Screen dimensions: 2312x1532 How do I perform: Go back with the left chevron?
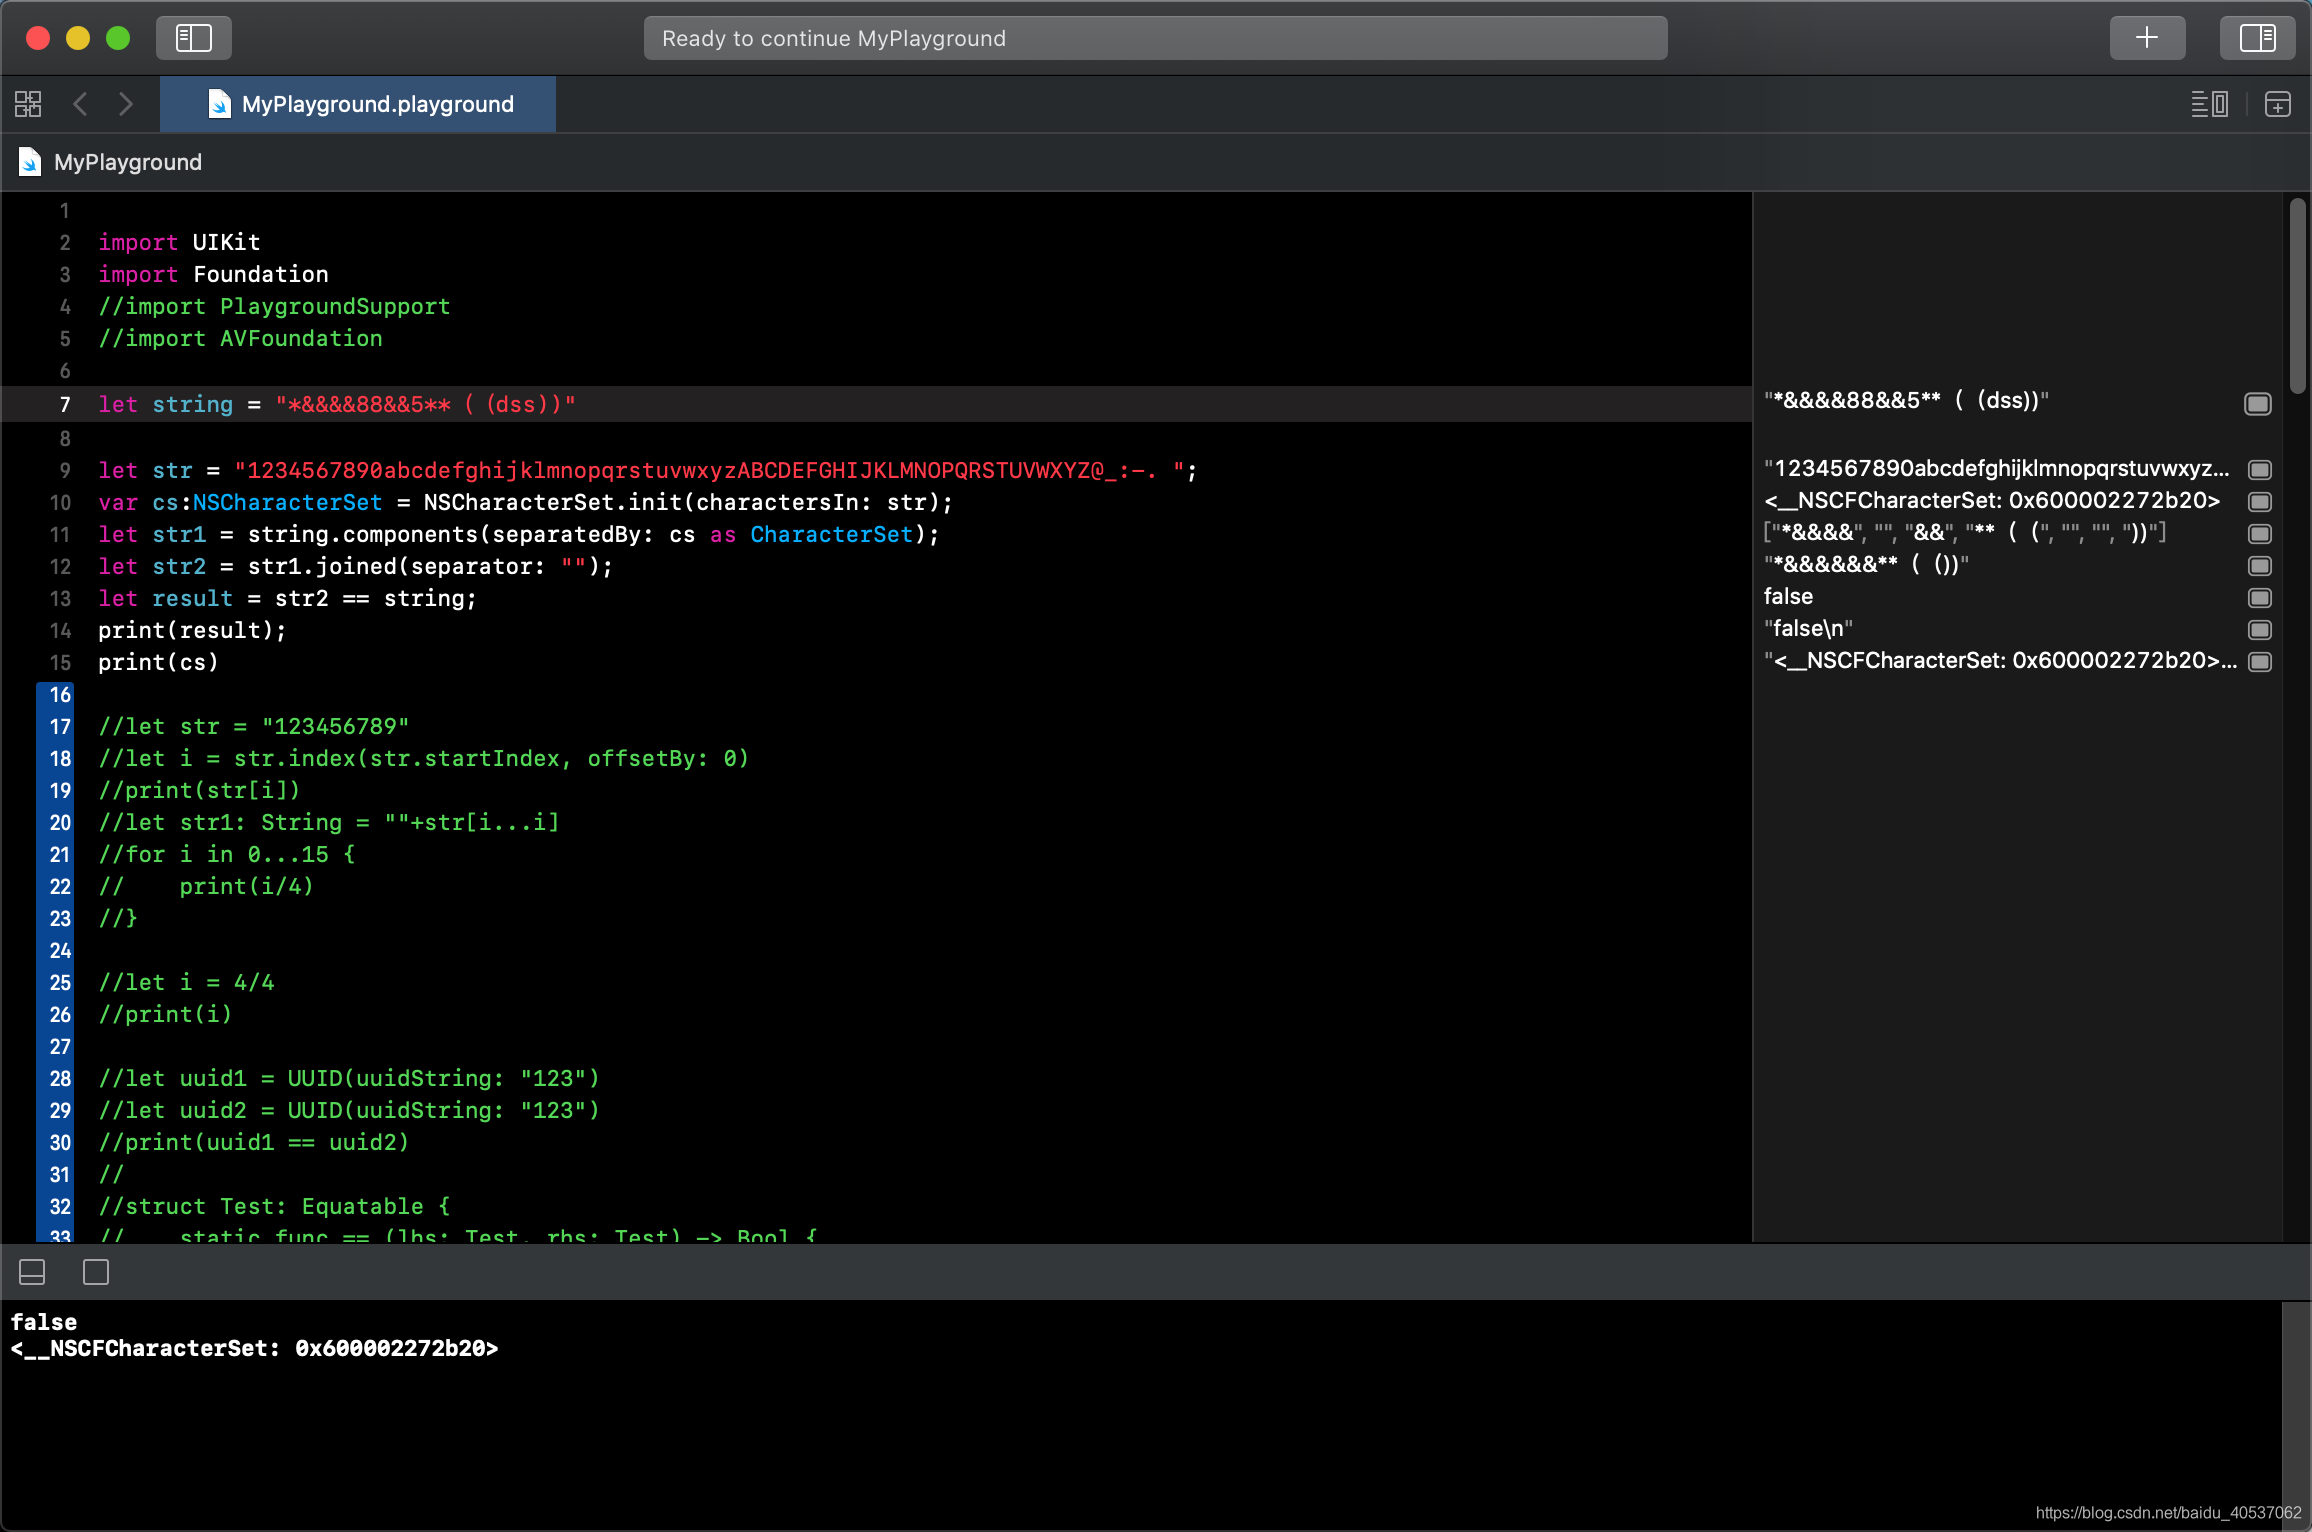81,104
